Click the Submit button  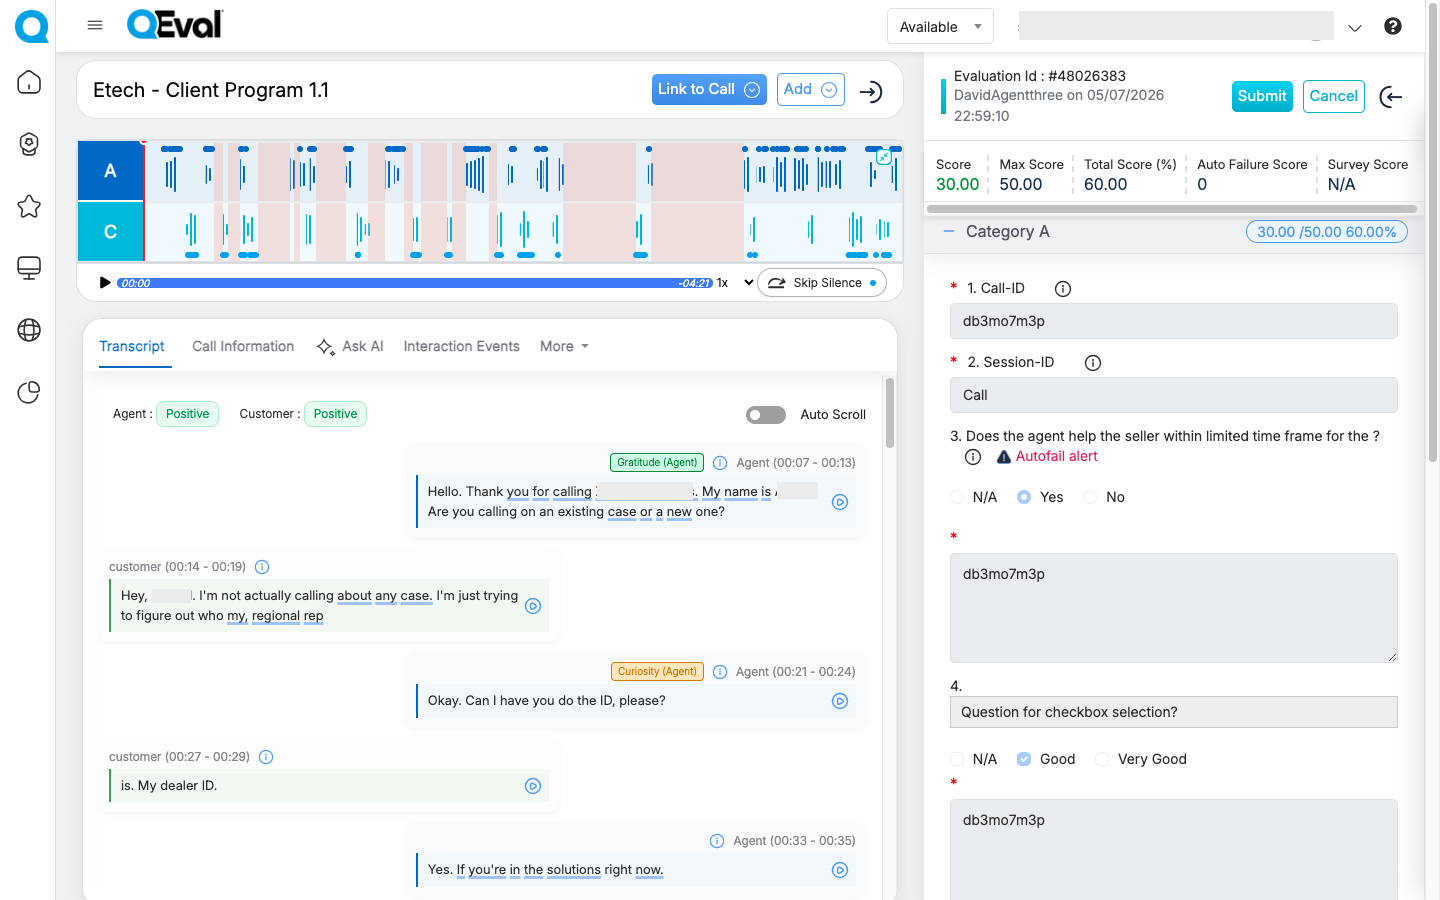[x=1261, y=96]
